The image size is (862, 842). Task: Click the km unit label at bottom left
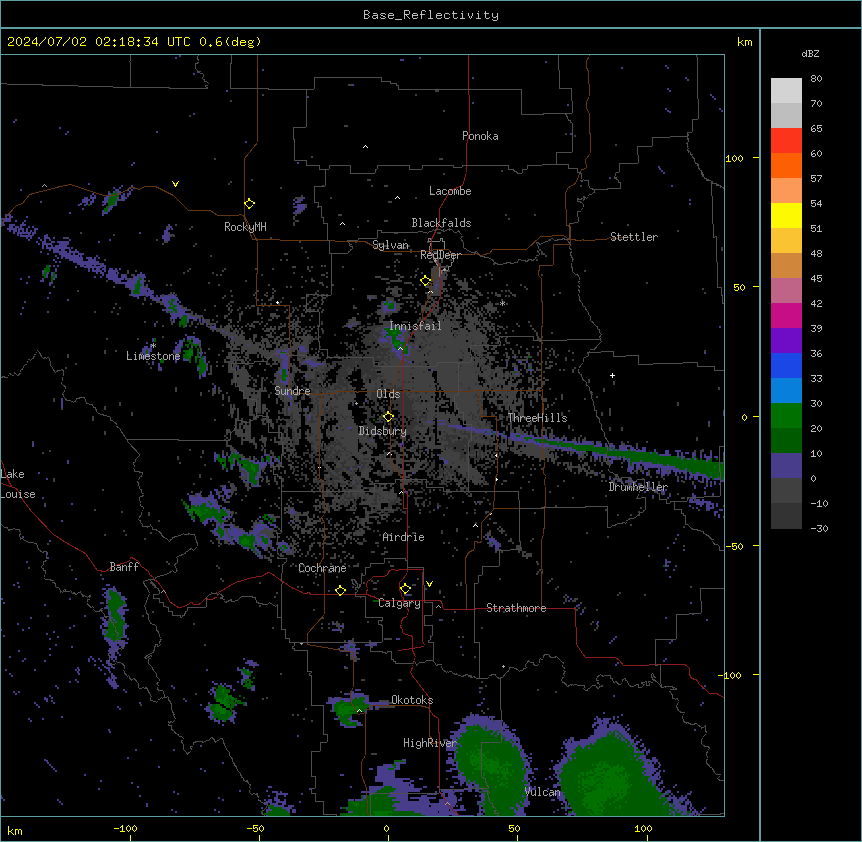click(x=14, y=830)
